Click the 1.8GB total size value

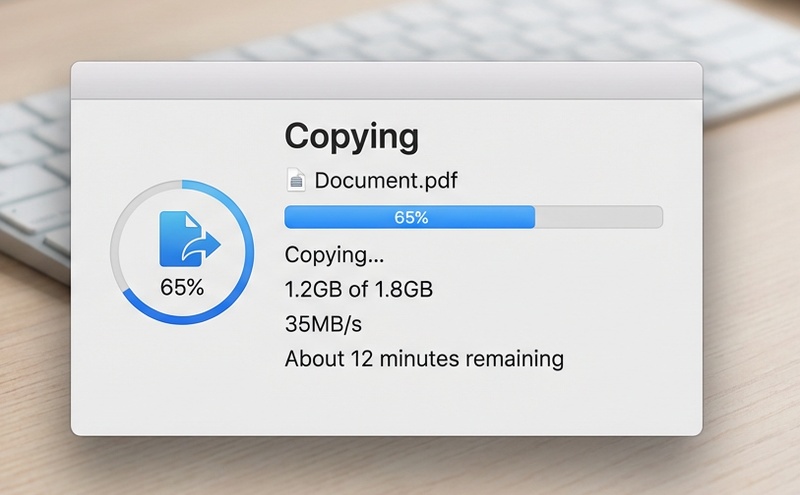[x=403, y=290]
